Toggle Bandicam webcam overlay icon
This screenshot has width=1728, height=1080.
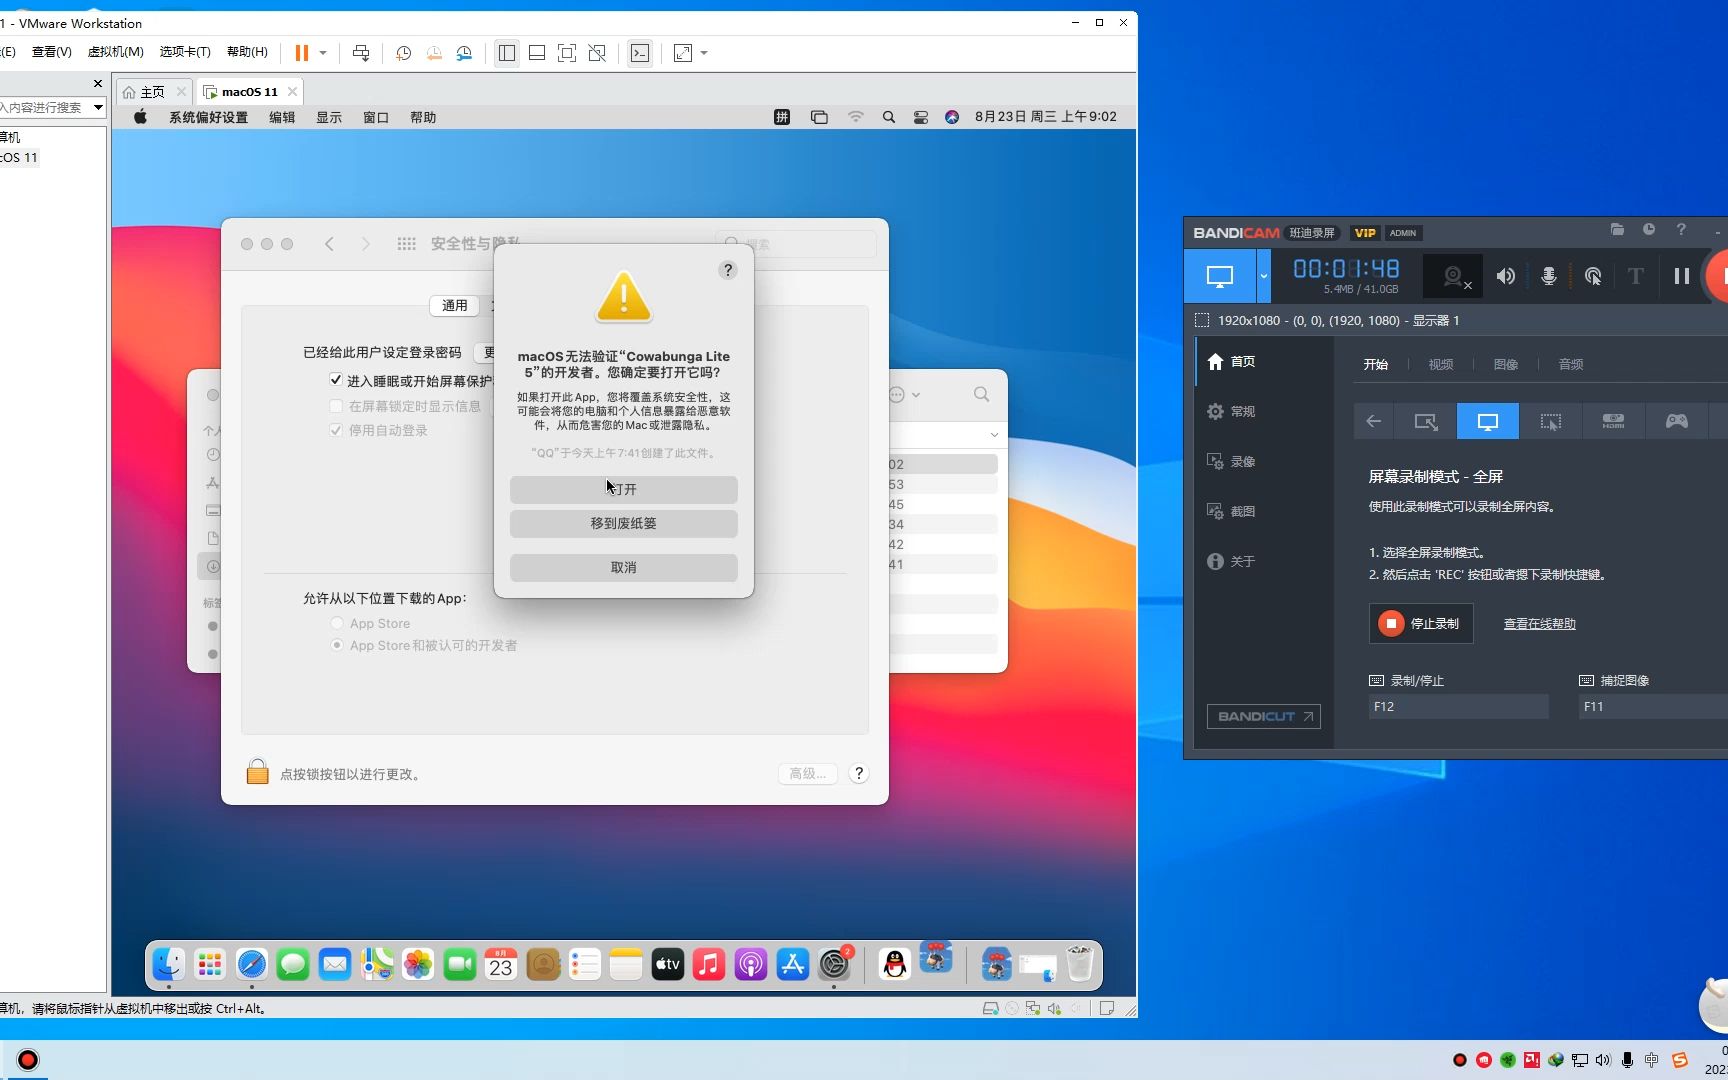[1453, 276]
